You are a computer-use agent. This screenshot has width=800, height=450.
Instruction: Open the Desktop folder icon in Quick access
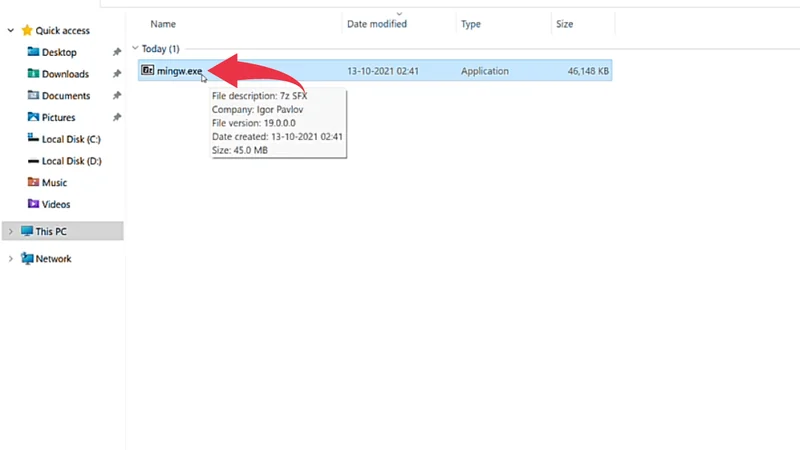[x=33, y=52]
